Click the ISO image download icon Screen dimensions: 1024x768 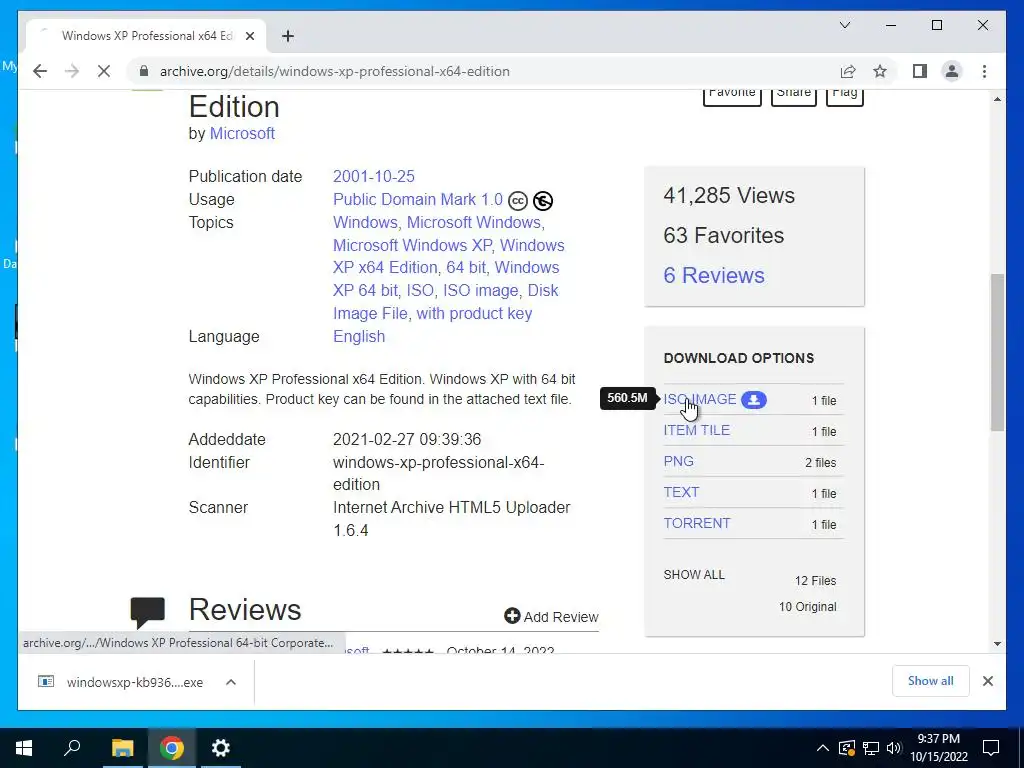pyautogui.click(x=754, y=400)
